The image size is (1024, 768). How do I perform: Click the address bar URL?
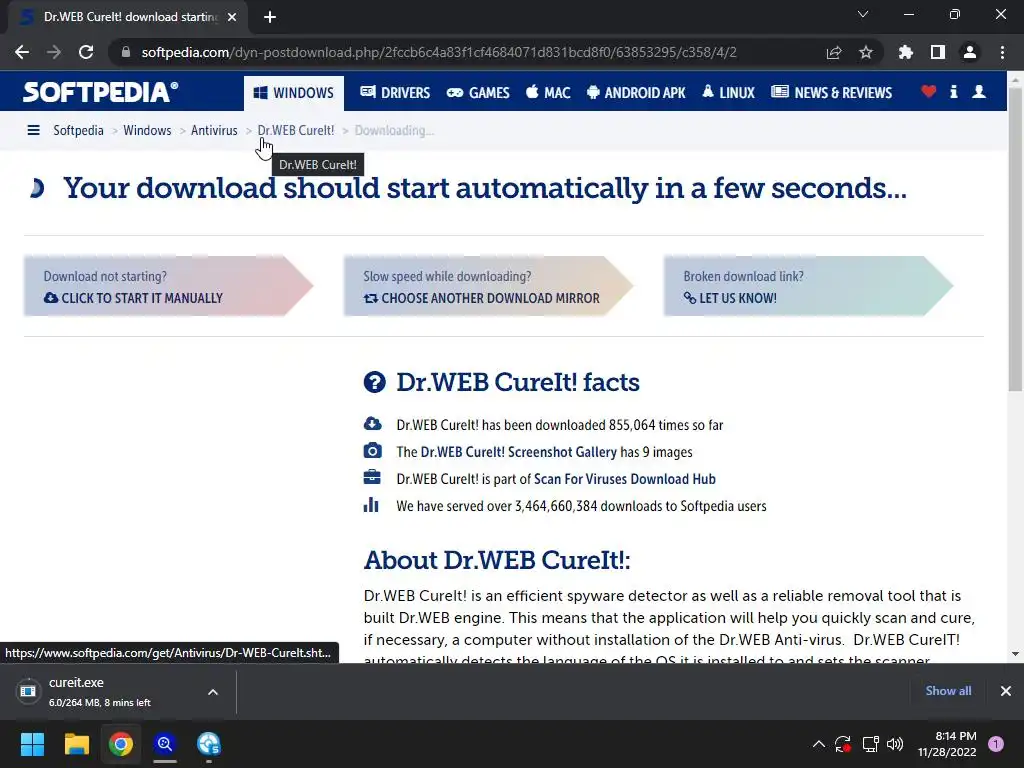pos(439,52)
